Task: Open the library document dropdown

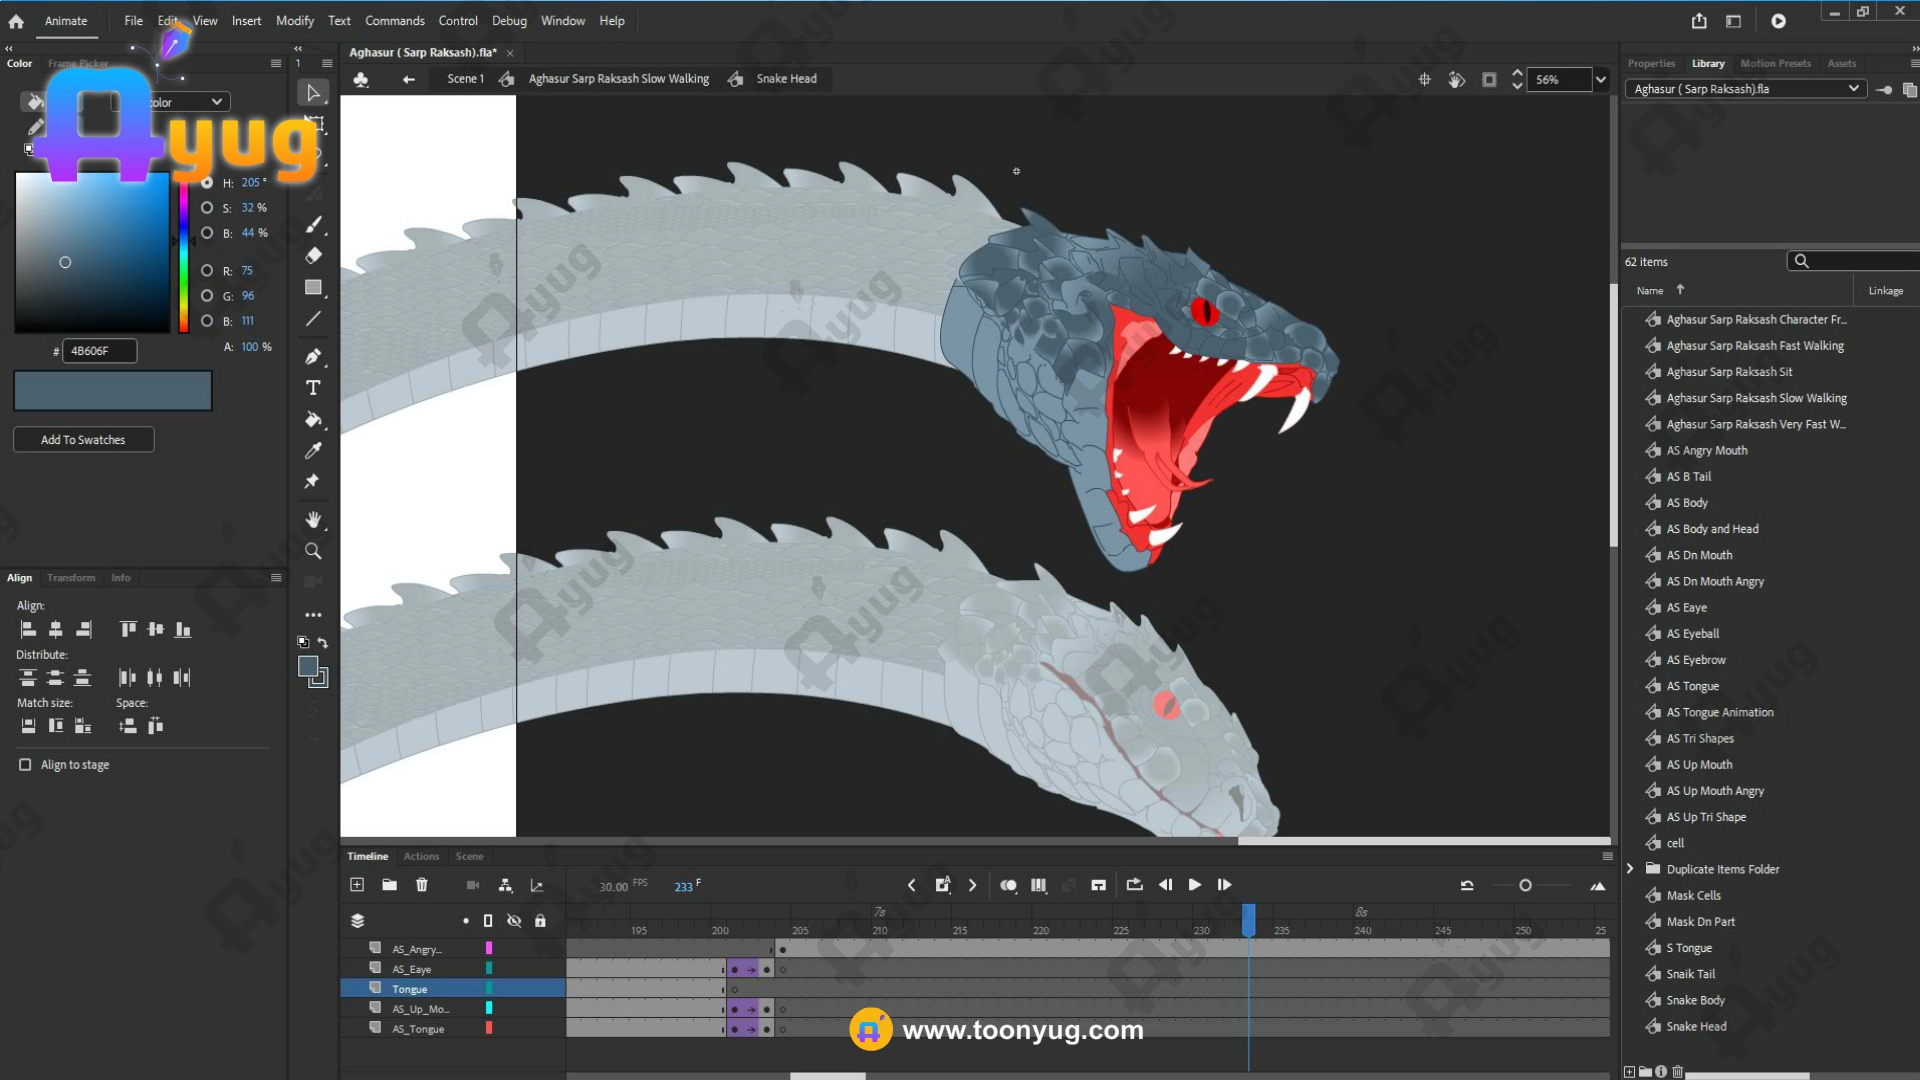Action: coord(1853,89)
